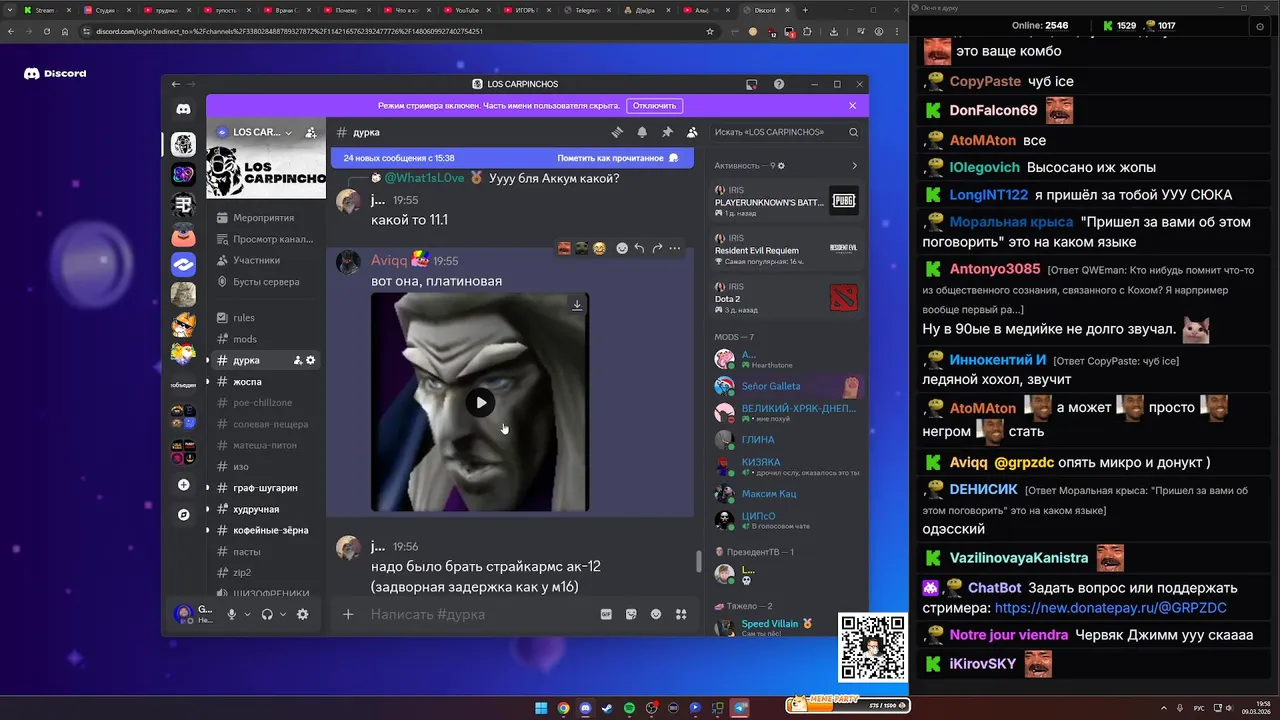Search in LOS CARPINCHOS search field
This screenshot has height=720, width=1280.
pyautogui.click(x=786, y=132)
